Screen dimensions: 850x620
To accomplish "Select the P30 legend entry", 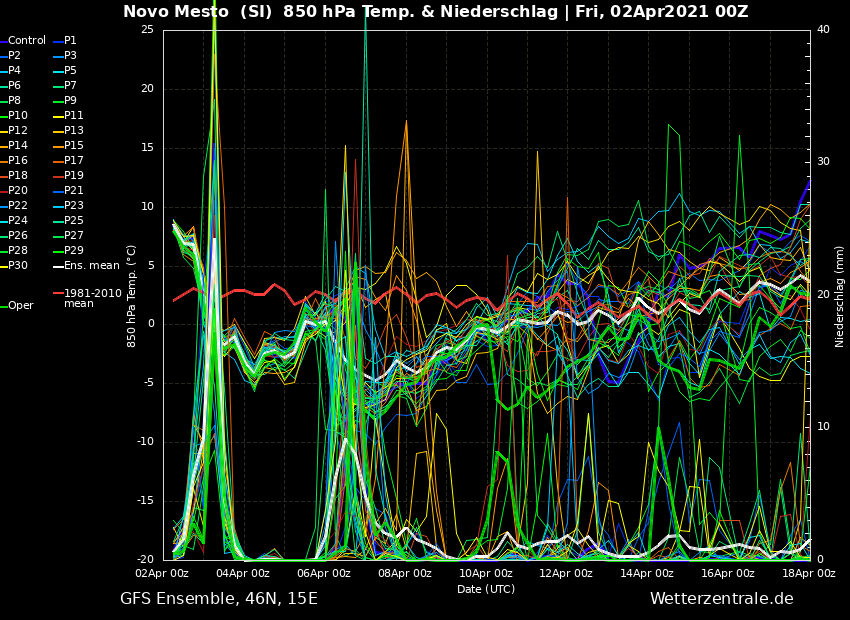I will pos(18,266).
